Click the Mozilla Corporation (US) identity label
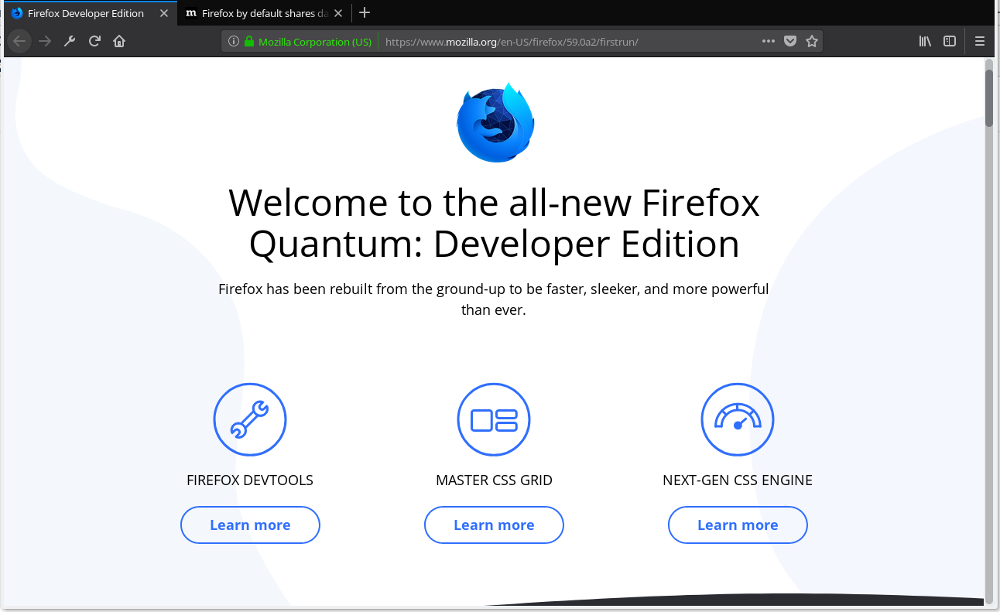1000x612 pixels. [314, 42]
